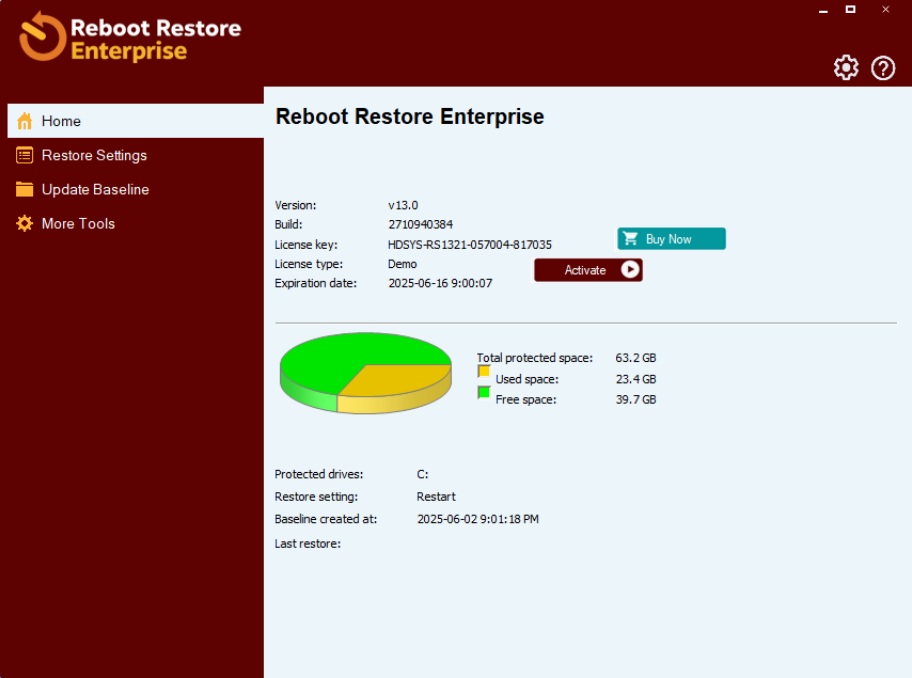Screen dimensions: 912x678
Task: Click the Activate label text
Action: point(585,270)
